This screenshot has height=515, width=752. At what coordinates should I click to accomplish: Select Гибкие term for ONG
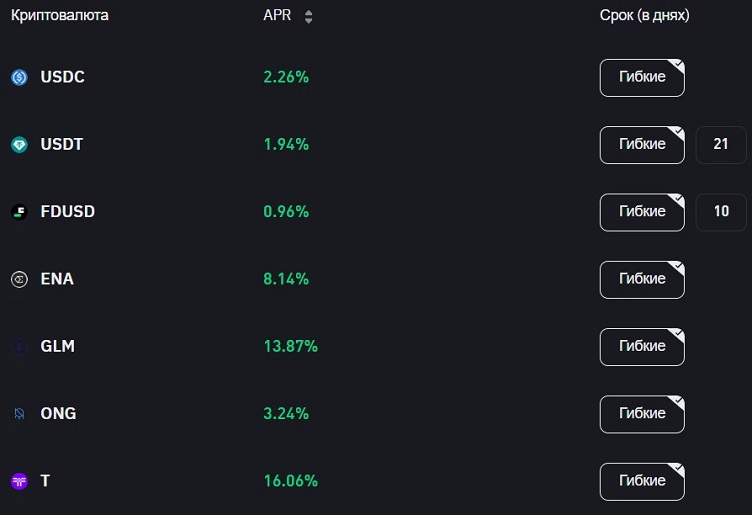[642, 414]
